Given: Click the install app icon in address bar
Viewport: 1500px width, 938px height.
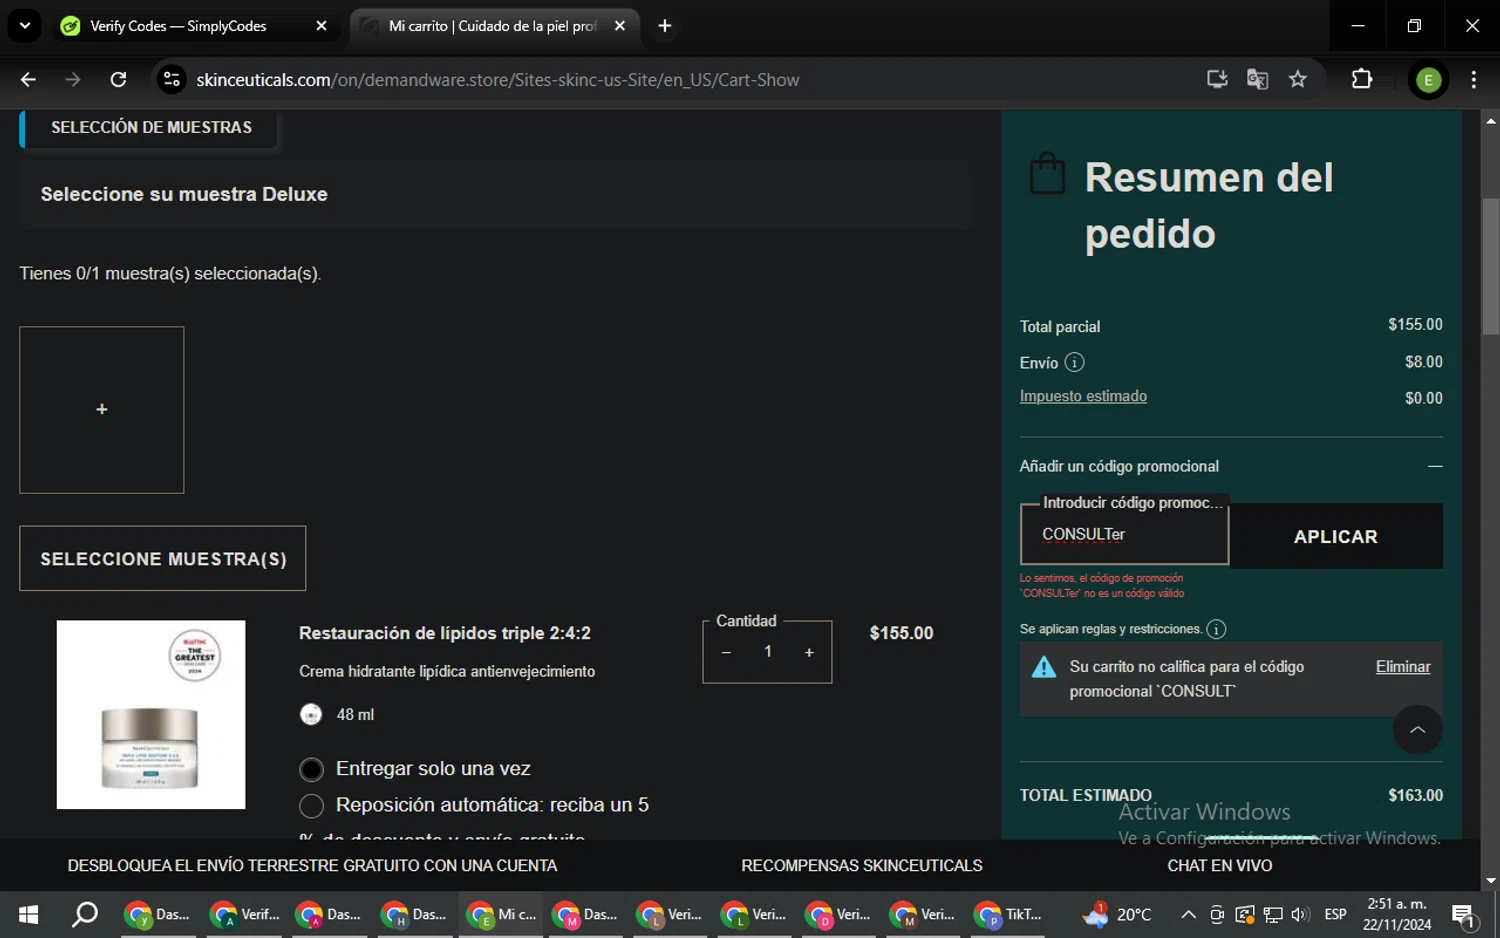Looking at the screenshot, I should [x=1217, y=80].
